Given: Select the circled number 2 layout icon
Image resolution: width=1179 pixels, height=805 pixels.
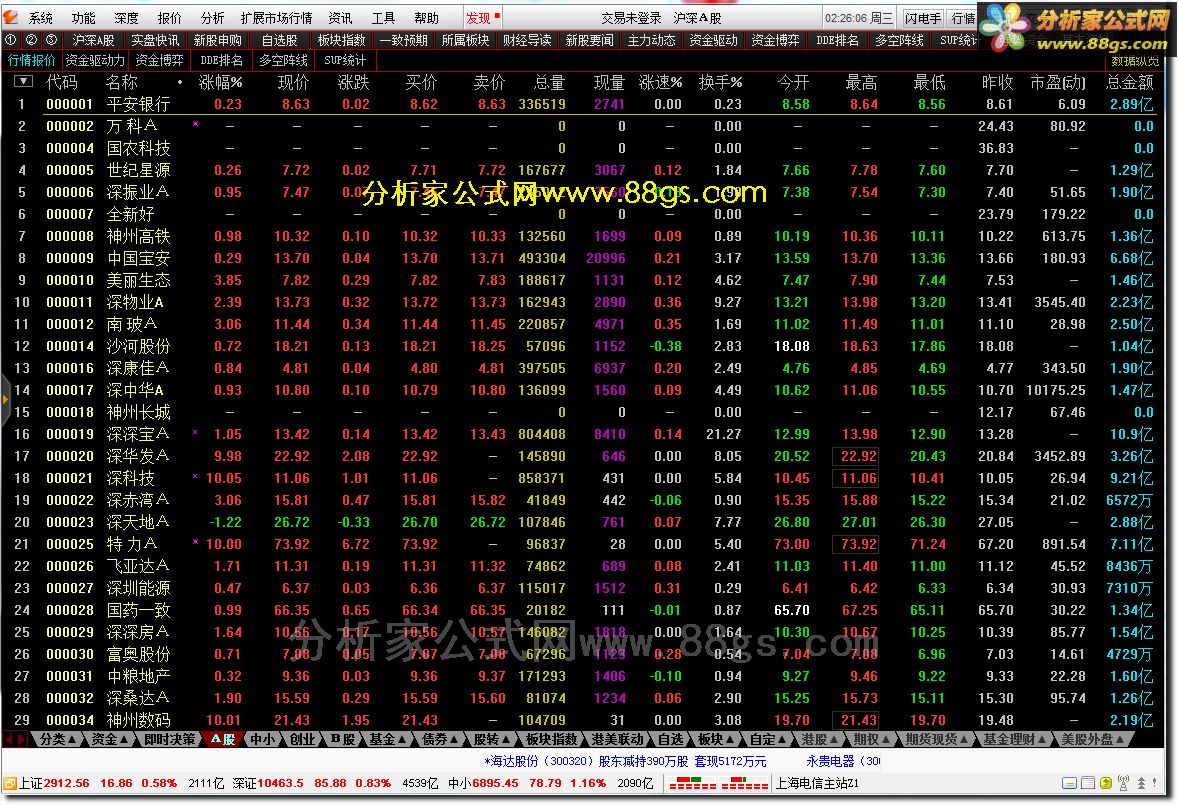Looking at the screenshot, I should (x=31, y=40).
